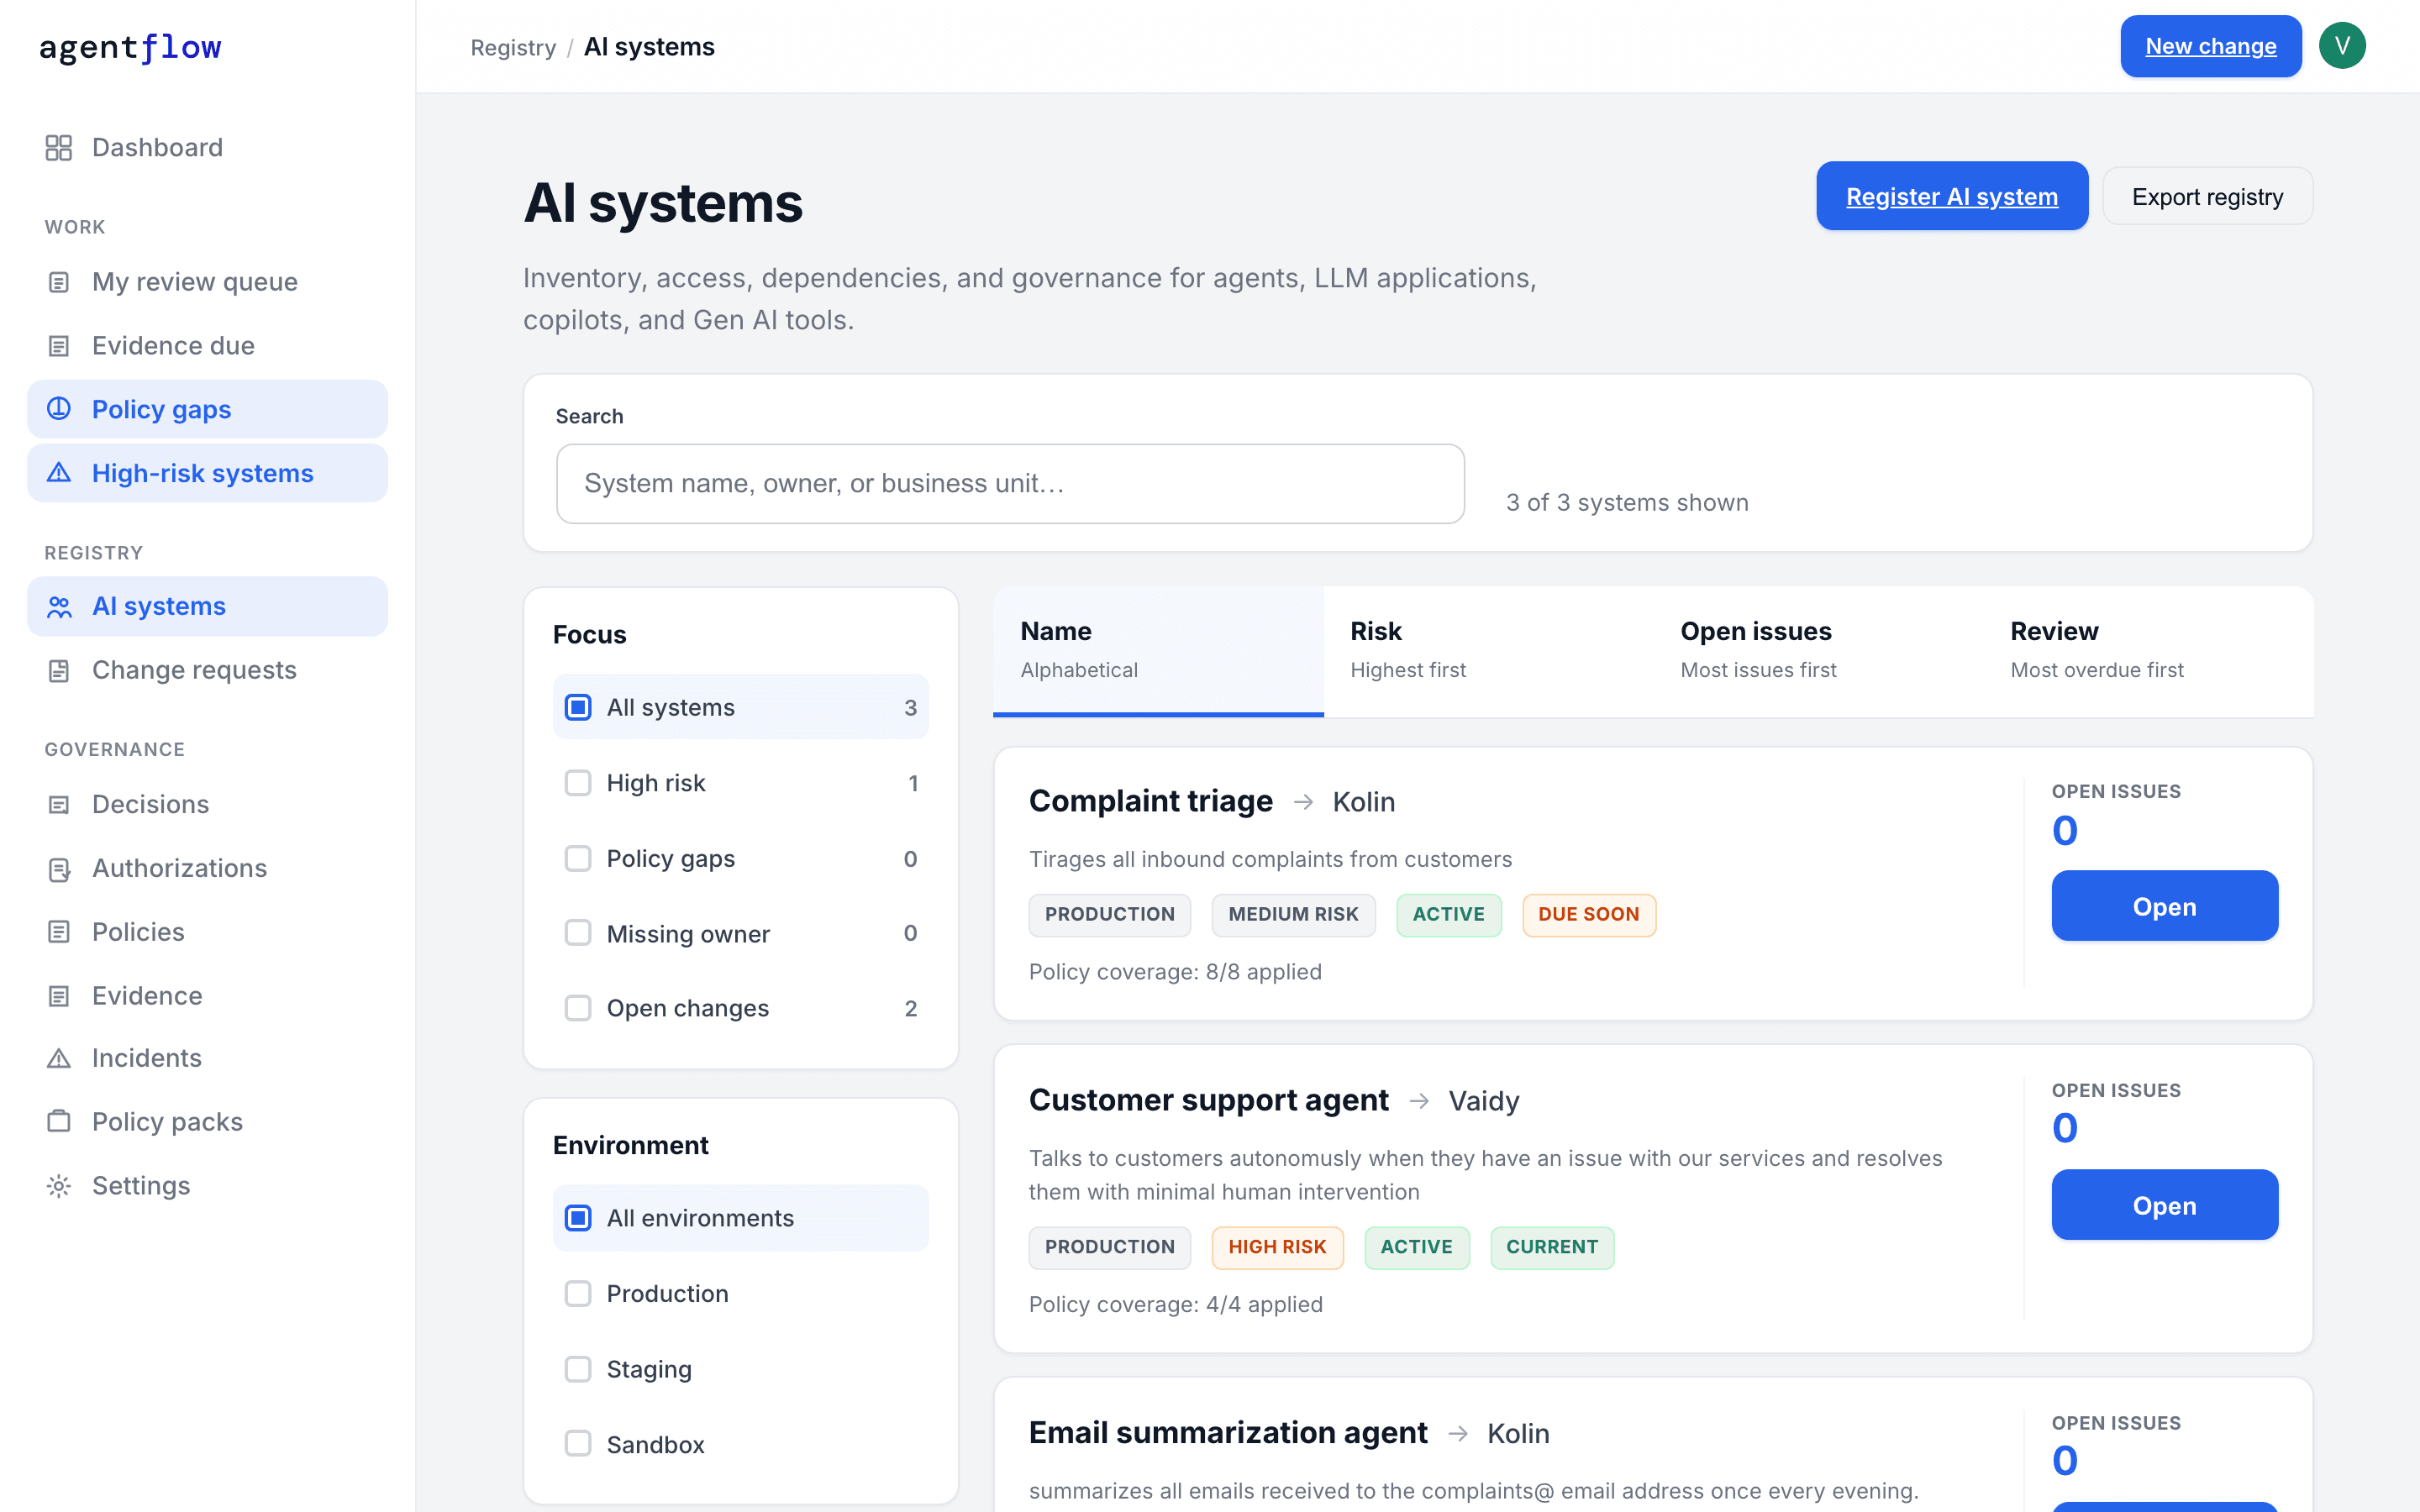Toggle the All environments checkbox
Image resolution: width=2420 pixels, height=1512 pixels.
tap(578, 1218)
